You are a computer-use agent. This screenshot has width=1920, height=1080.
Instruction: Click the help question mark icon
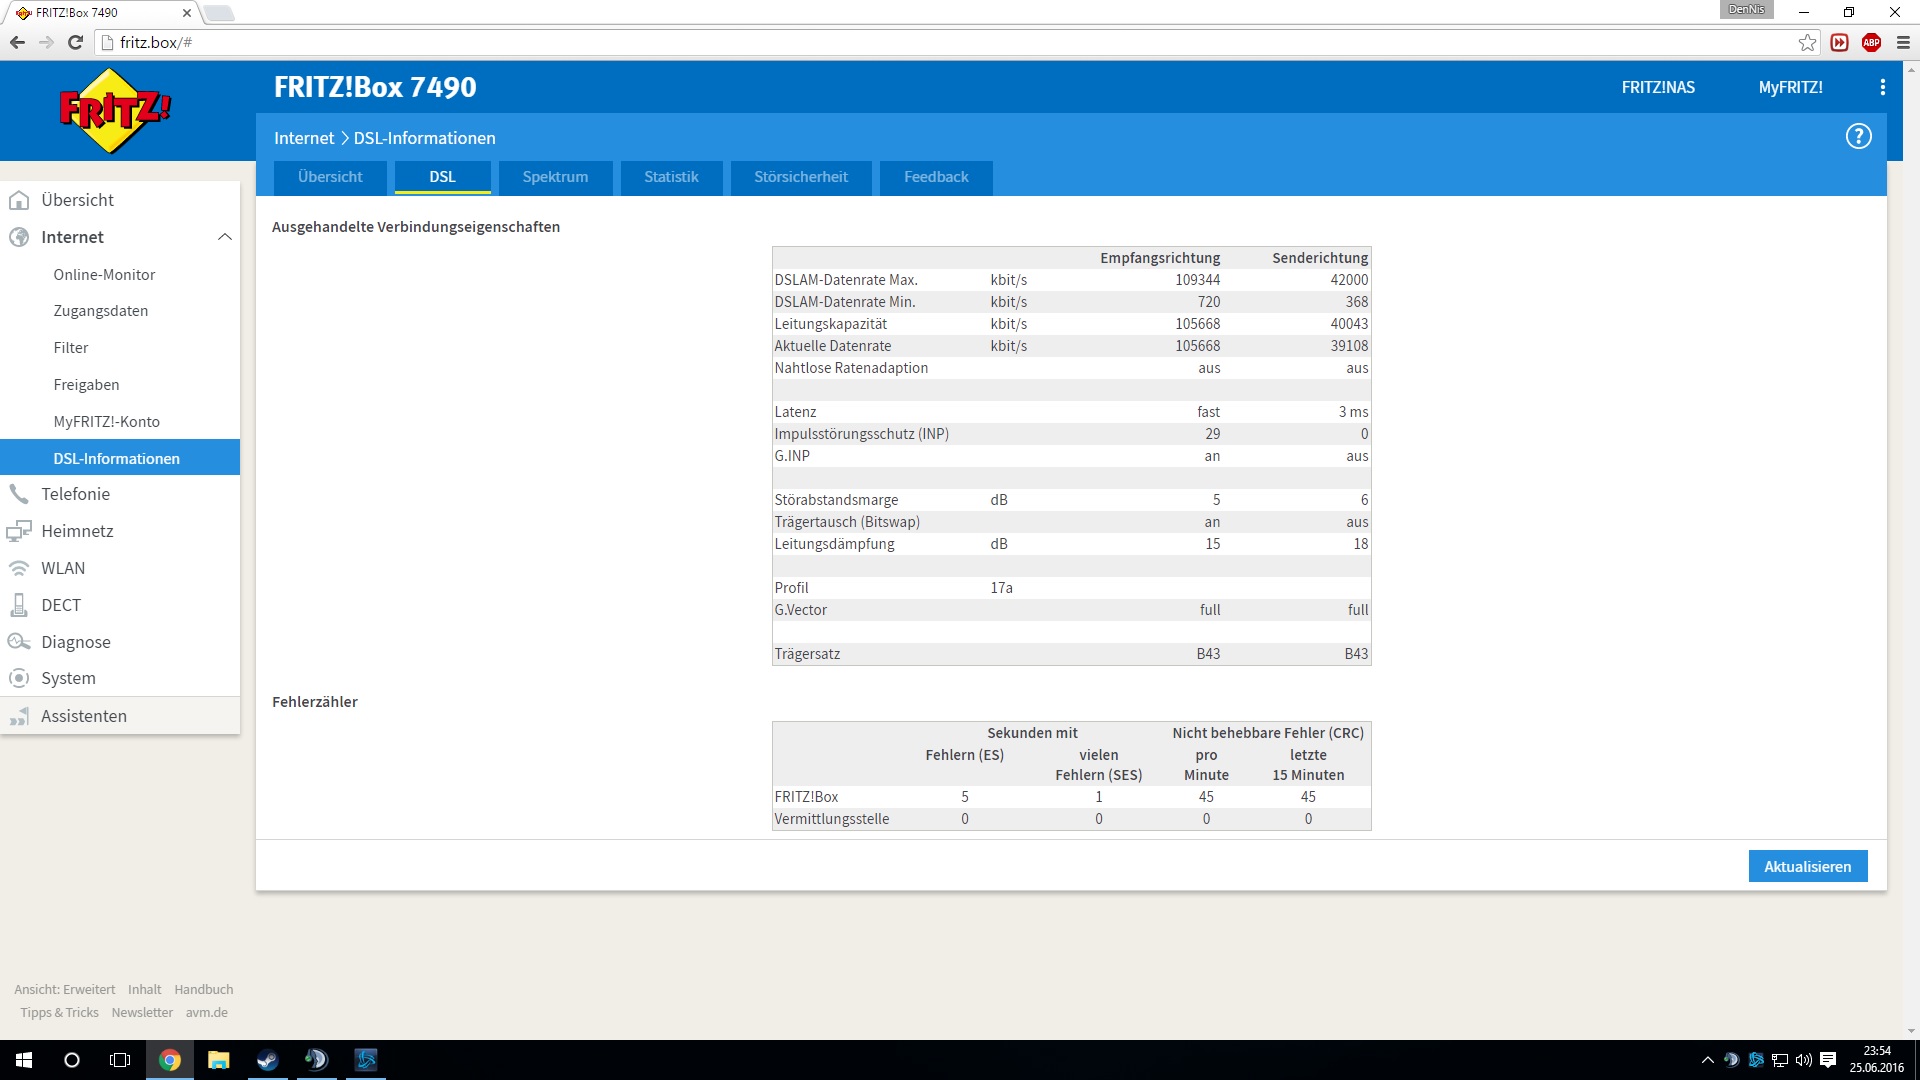pos(1858,137)
